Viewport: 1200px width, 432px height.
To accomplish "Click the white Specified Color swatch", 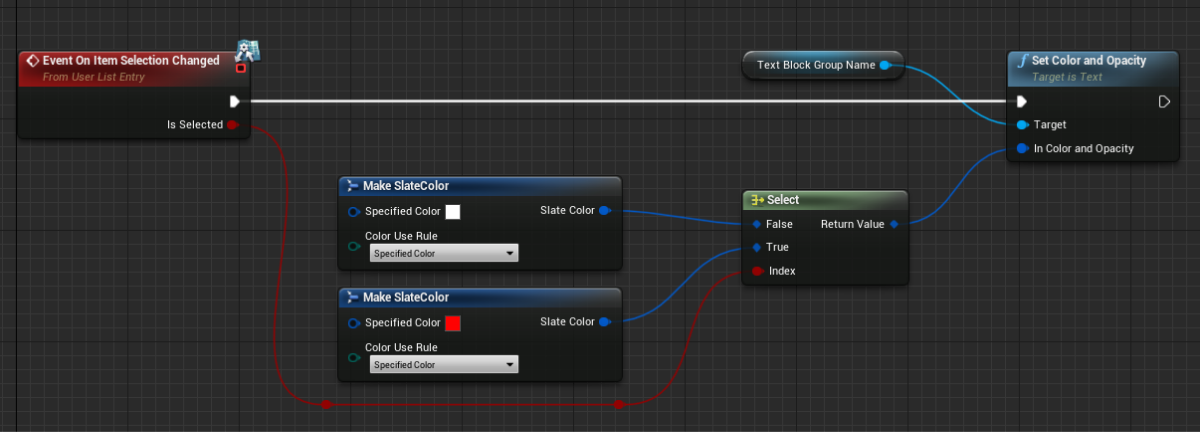I will (x=452, y=212).
